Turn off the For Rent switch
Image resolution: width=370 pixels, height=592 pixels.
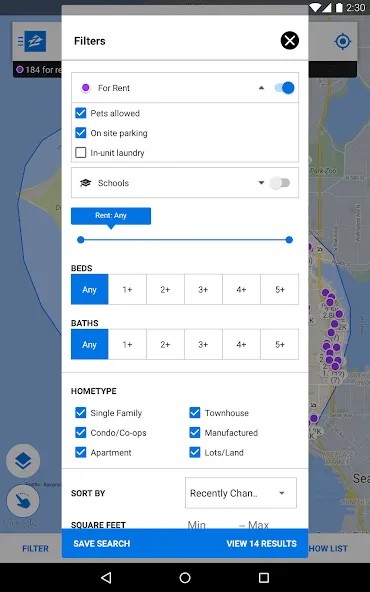tap(284, 88)
